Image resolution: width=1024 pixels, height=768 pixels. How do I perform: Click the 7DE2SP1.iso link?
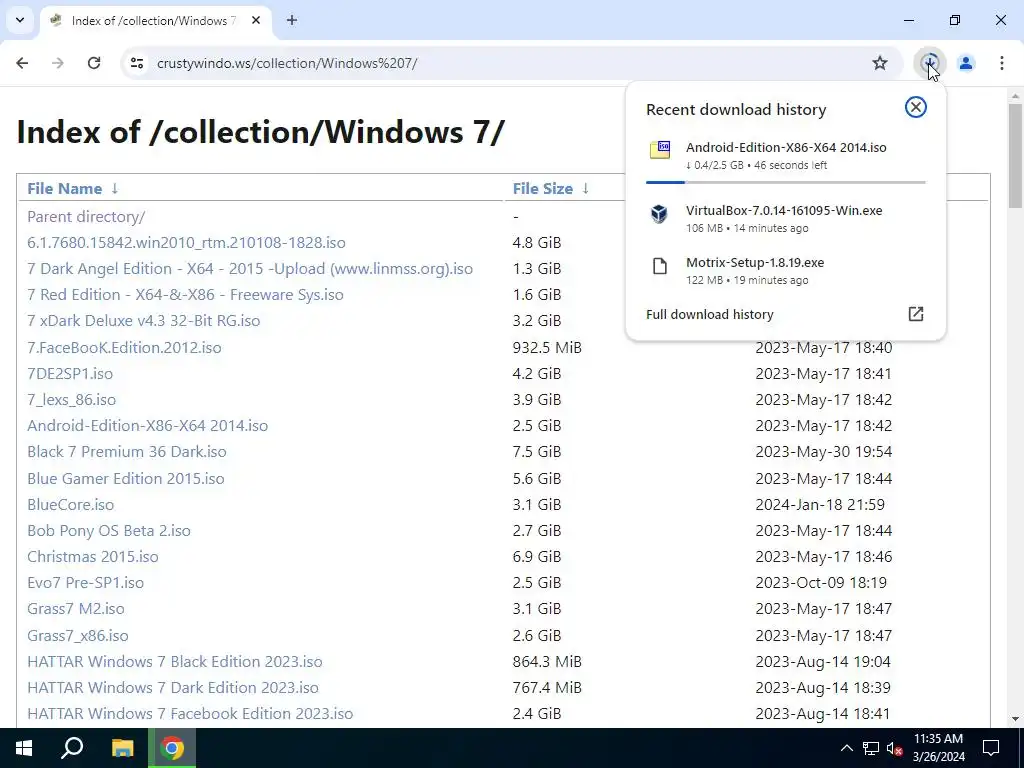point(70,374)
